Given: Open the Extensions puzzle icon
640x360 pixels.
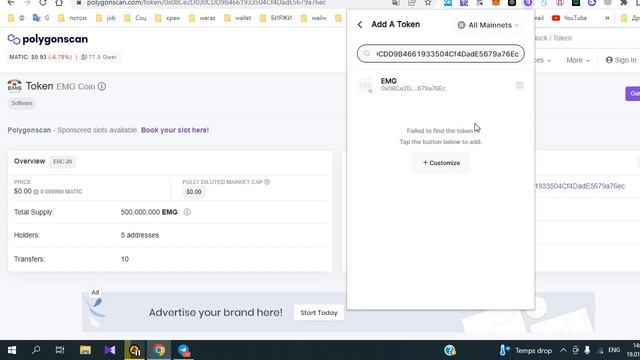Looking at the screenshot, I should coord(624,3).
